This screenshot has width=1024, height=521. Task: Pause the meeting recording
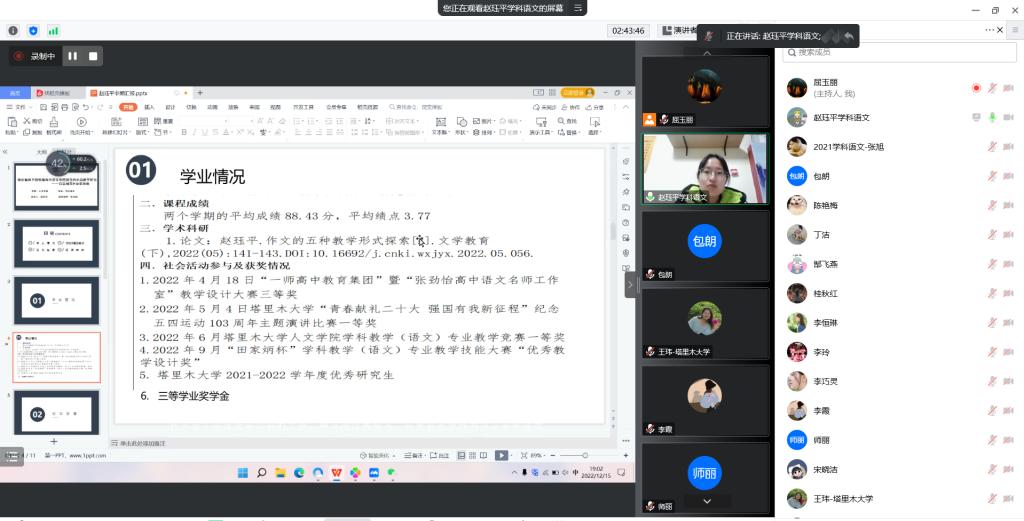(x=72, y=56)
